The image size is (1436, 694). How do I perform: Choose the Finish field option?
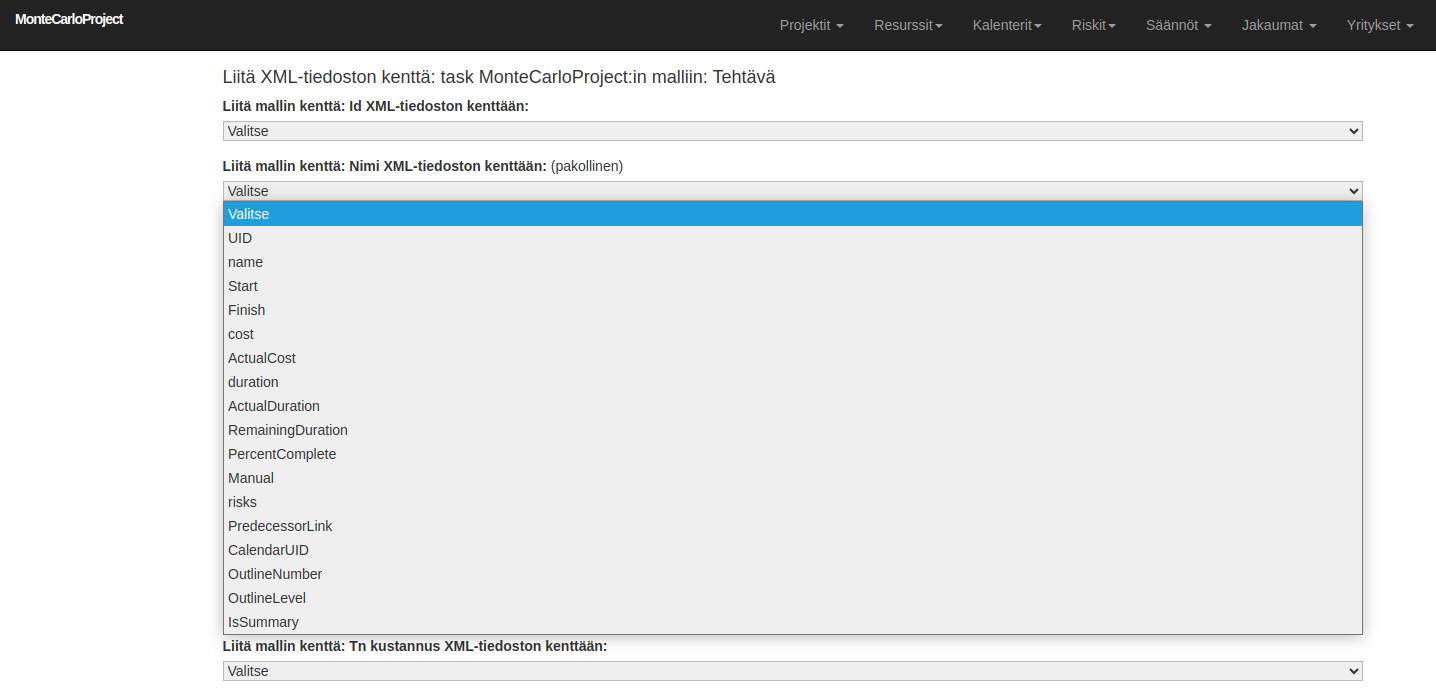(246, 310)
